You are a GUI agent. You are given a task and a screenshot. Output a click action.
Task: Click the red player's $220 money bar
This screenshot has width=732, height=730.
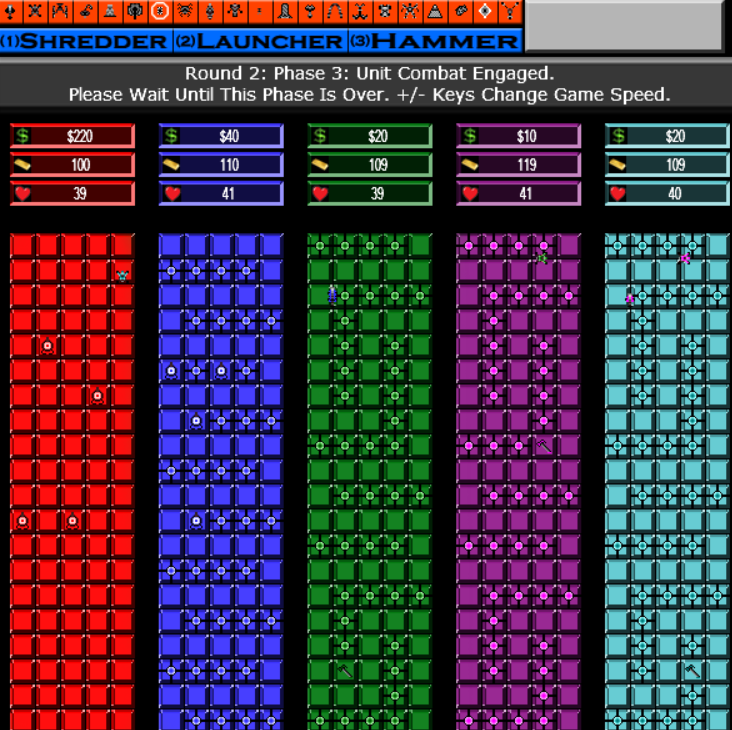[x=72, y=136]
